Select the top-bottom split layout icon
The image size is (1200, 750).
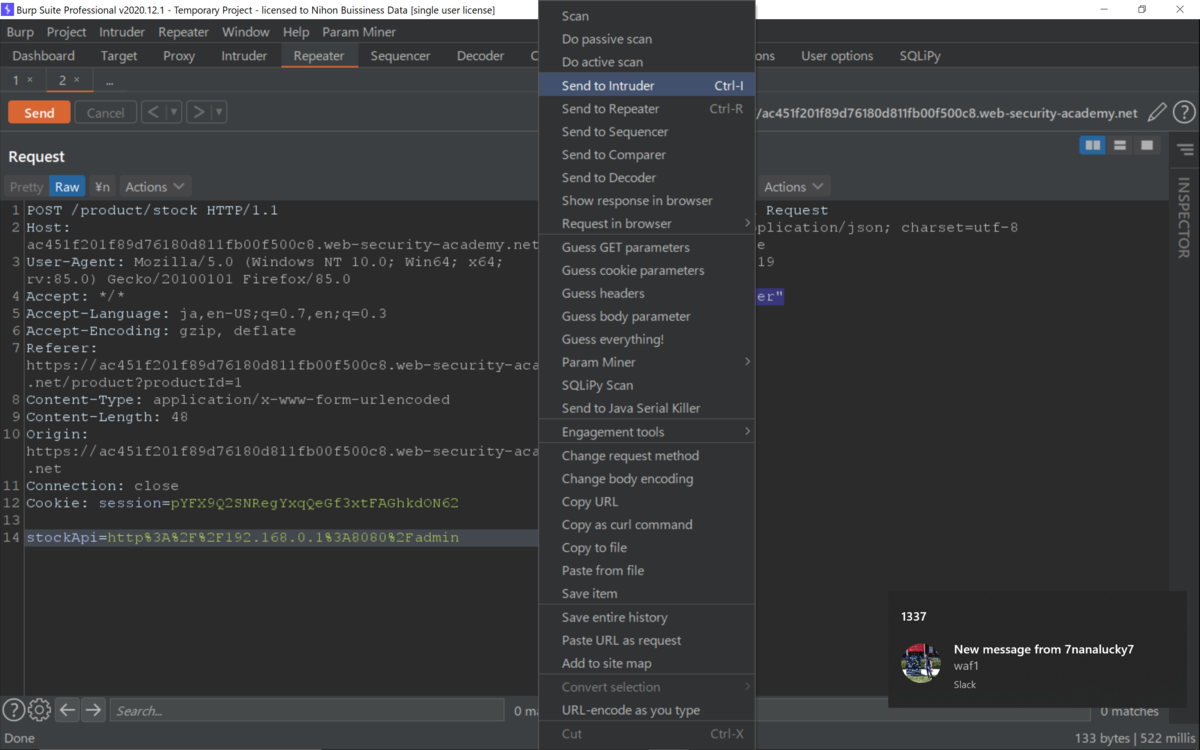click(x=1120, y=146)
